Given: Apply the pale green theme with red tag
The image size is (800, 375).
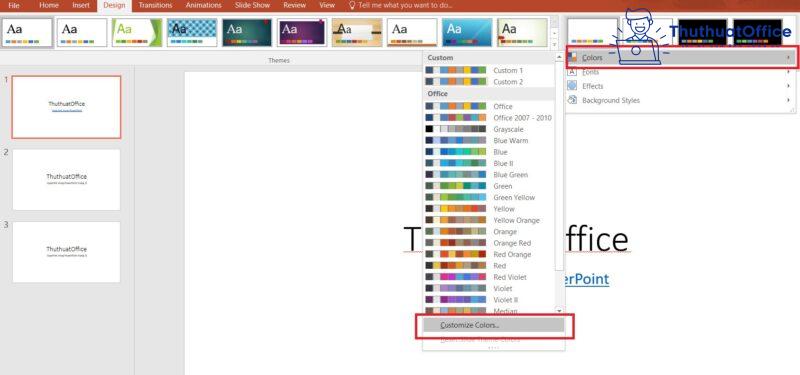Looking at the screenshot, I should click(522, 33).
